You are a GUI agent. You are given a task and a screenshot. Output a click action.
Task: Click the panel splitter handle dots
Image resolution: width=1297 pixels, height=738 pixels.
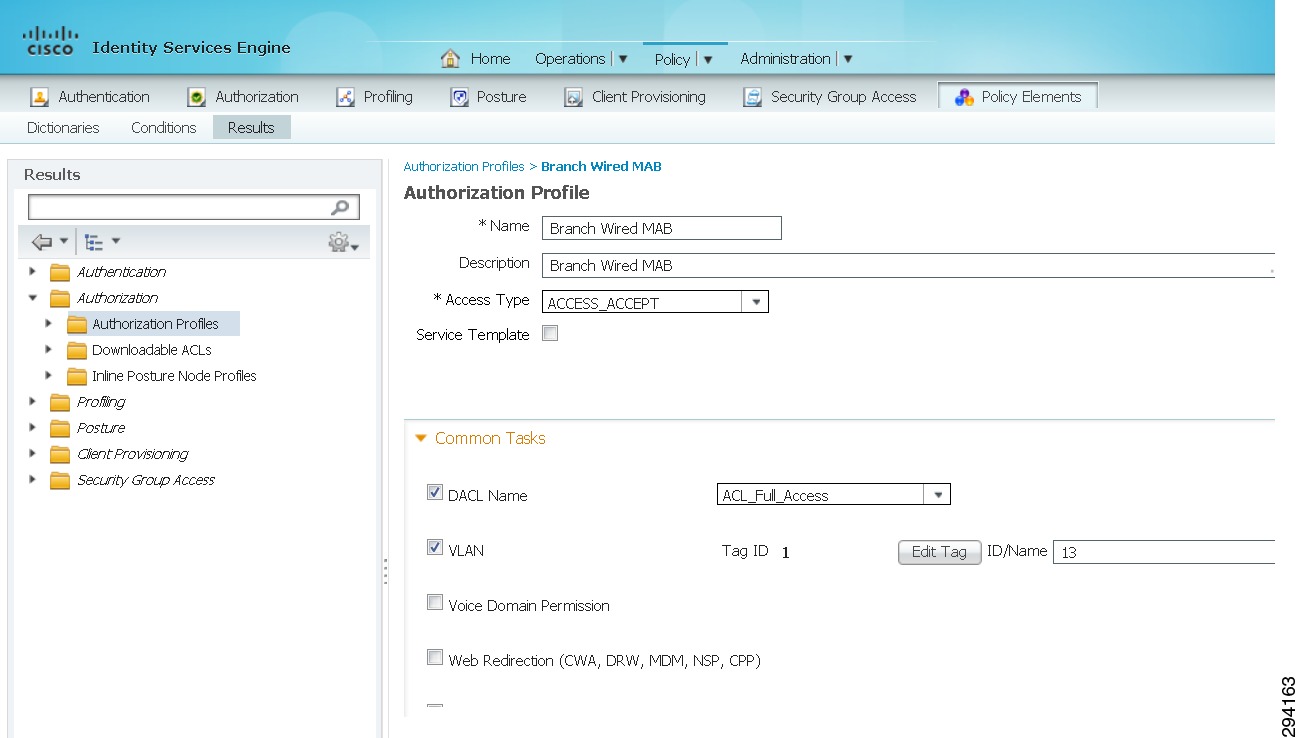pos(386,572)
